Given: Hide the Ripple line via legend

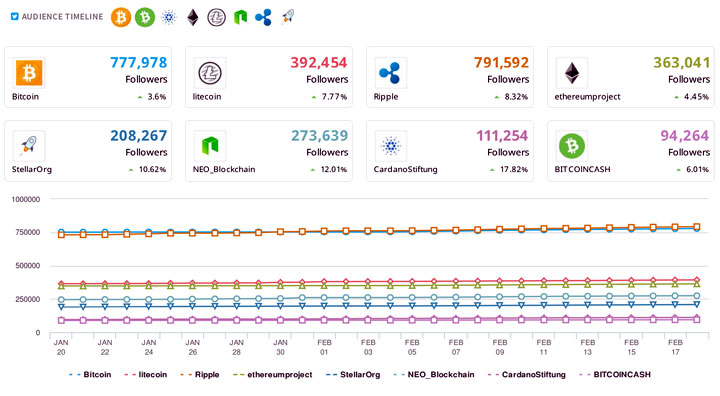Looking at the screenshot, I should point(199,374).
